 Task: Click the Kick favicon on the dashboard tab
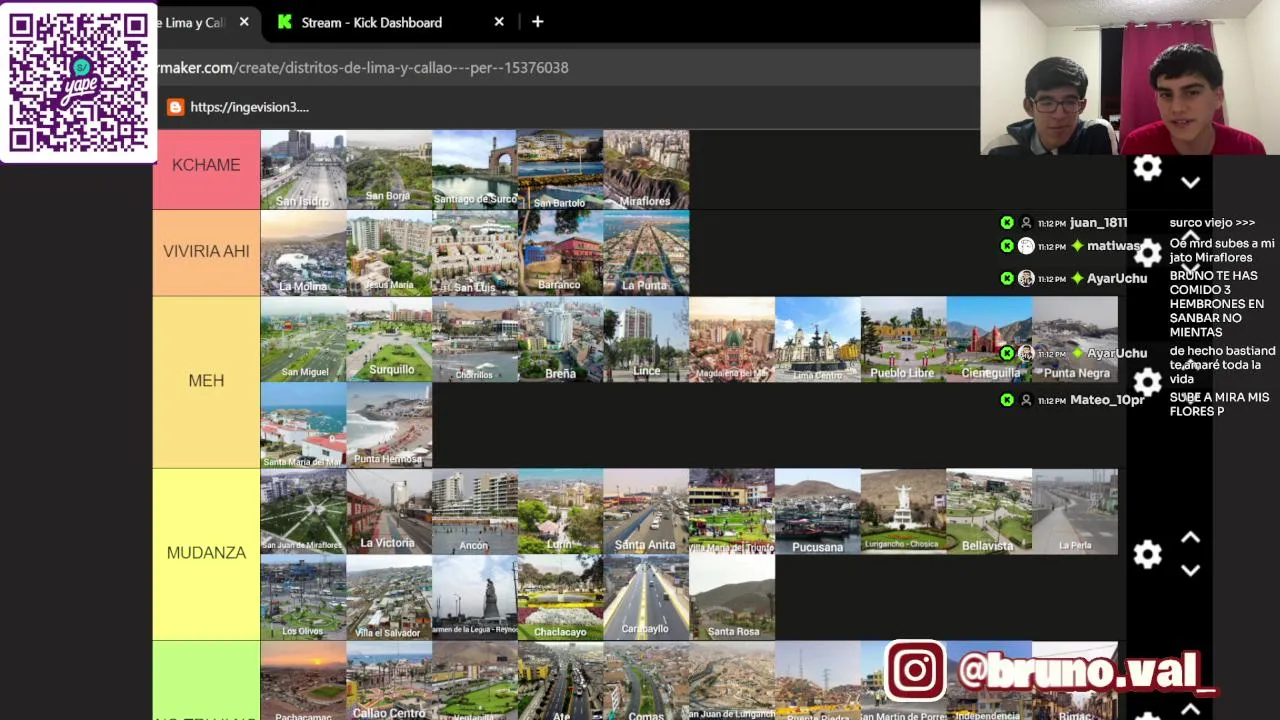pyautogui.click(x=285, y=22)
